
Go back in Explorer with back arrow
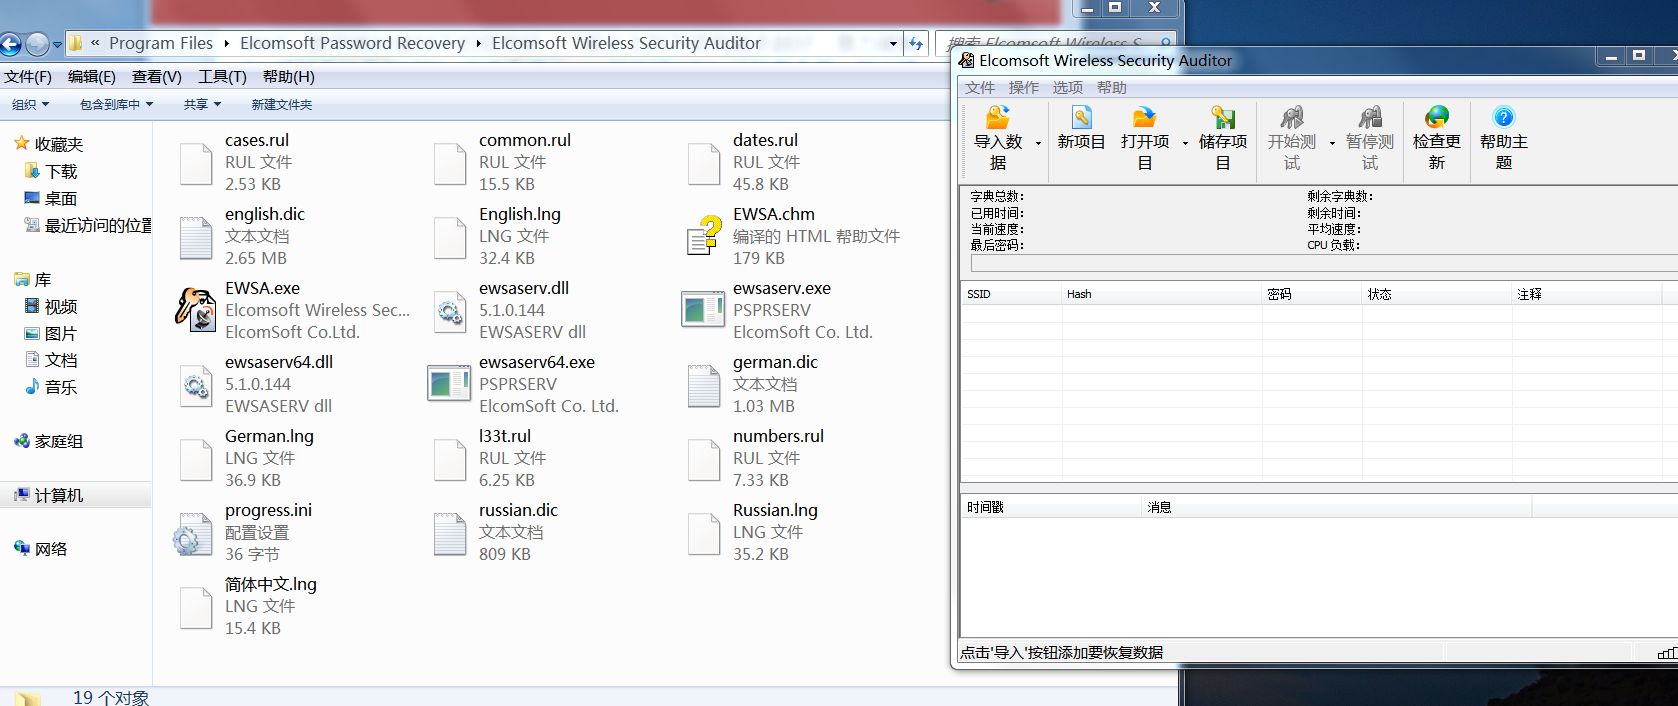[10, 44]
